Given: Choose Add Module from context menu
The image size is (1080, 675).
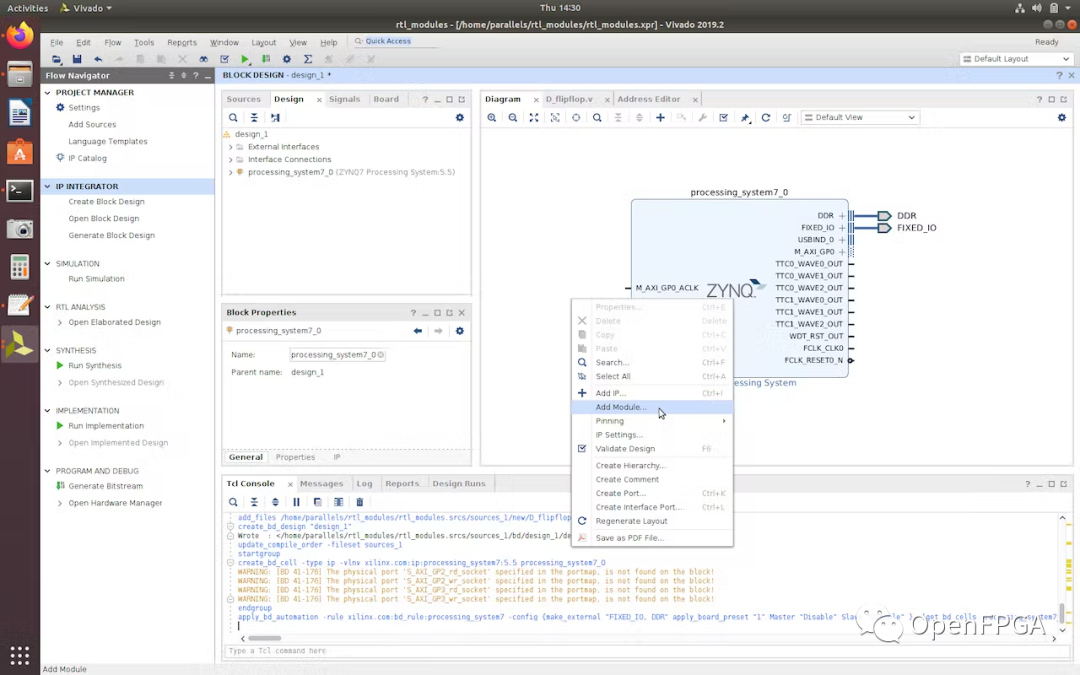Looking at the screenshot, I should pos(620,407).
